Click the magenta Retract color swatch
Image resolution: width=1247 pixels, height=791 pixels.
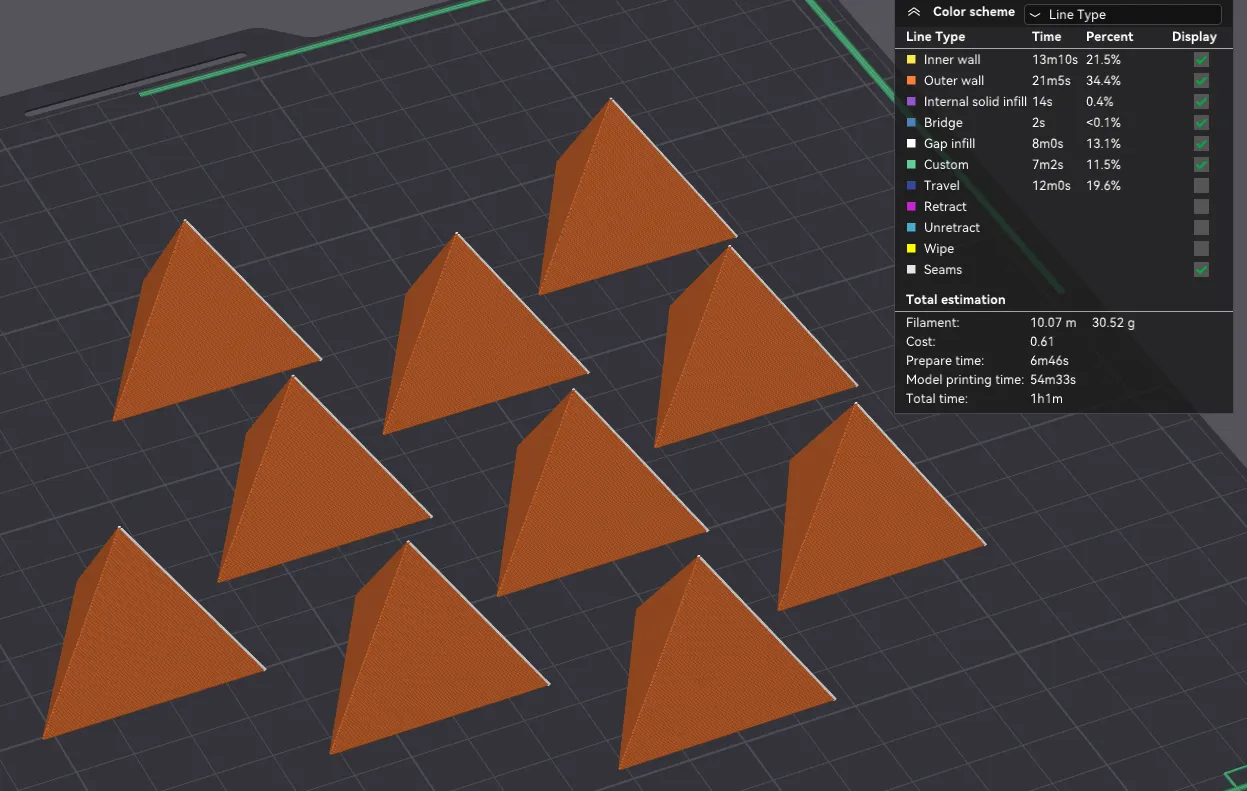click(x=911, y=207)
